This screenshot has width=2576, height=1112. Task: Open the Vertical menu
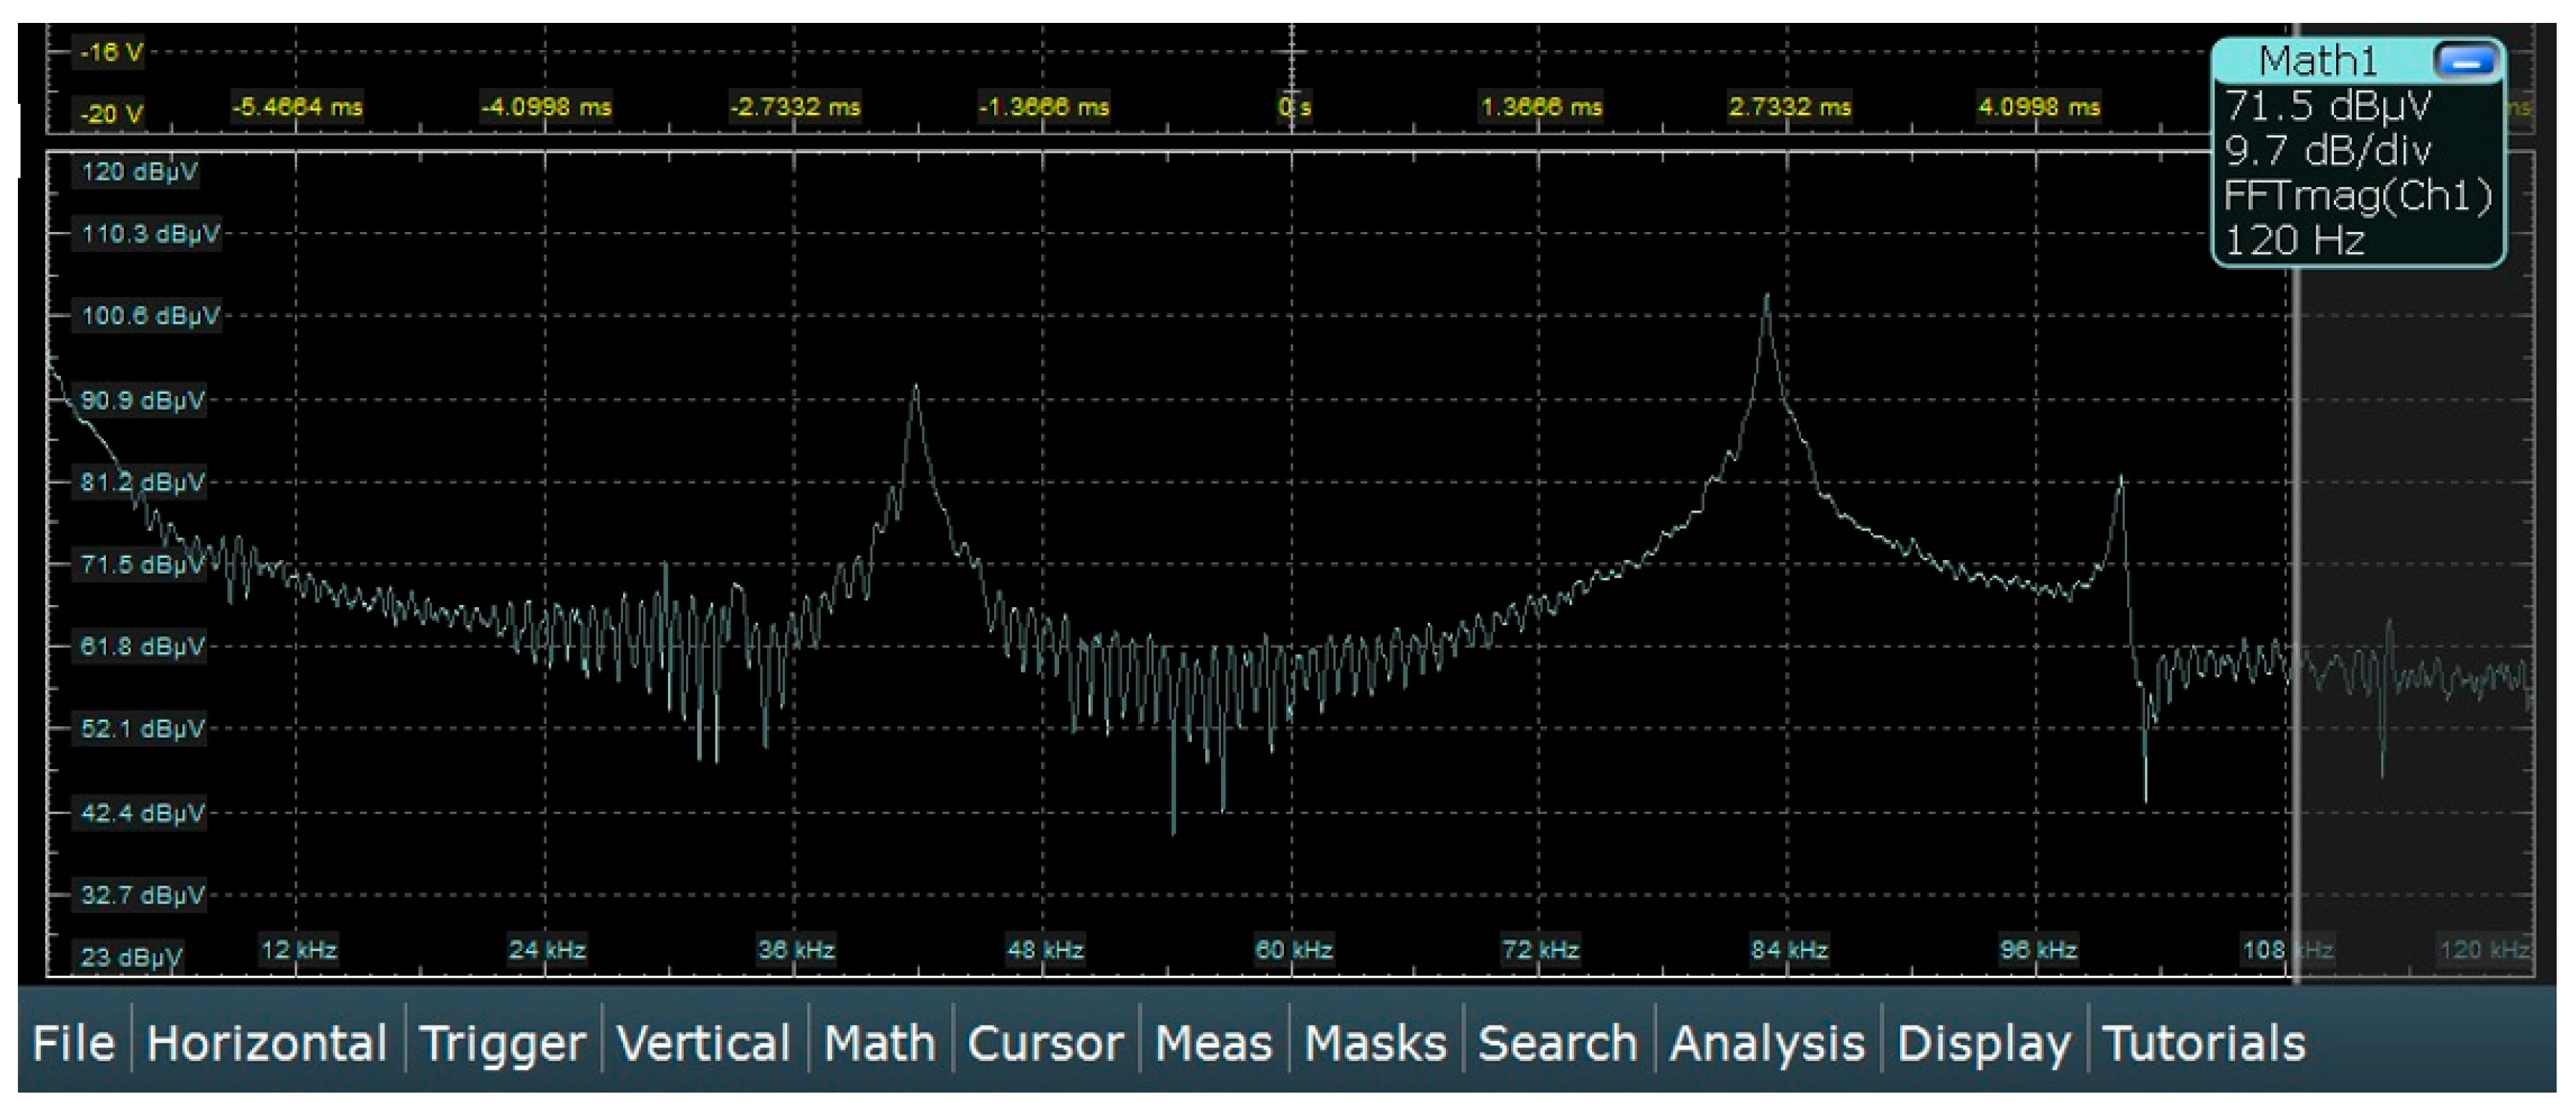(x=704, y=1043)
